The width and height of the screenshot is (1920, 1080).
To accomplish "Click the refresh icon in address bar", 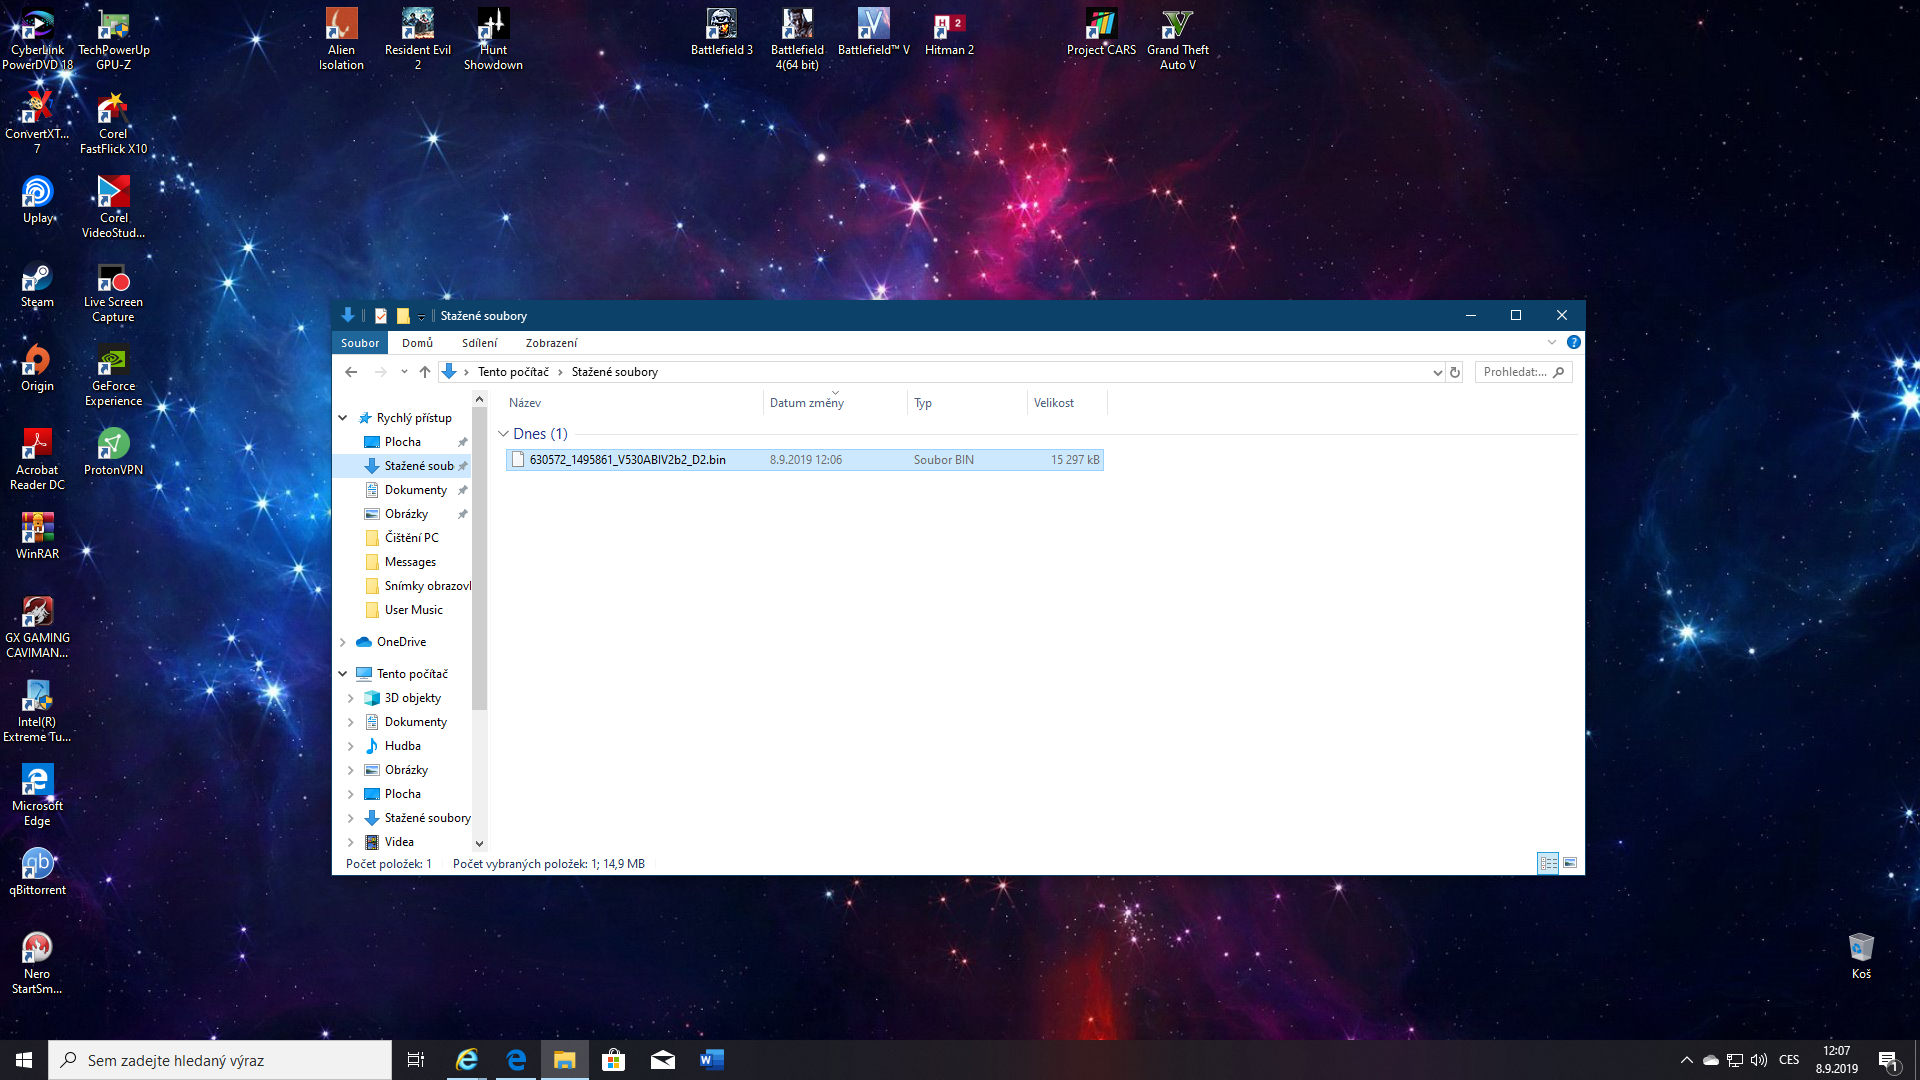I will 1455,372.
